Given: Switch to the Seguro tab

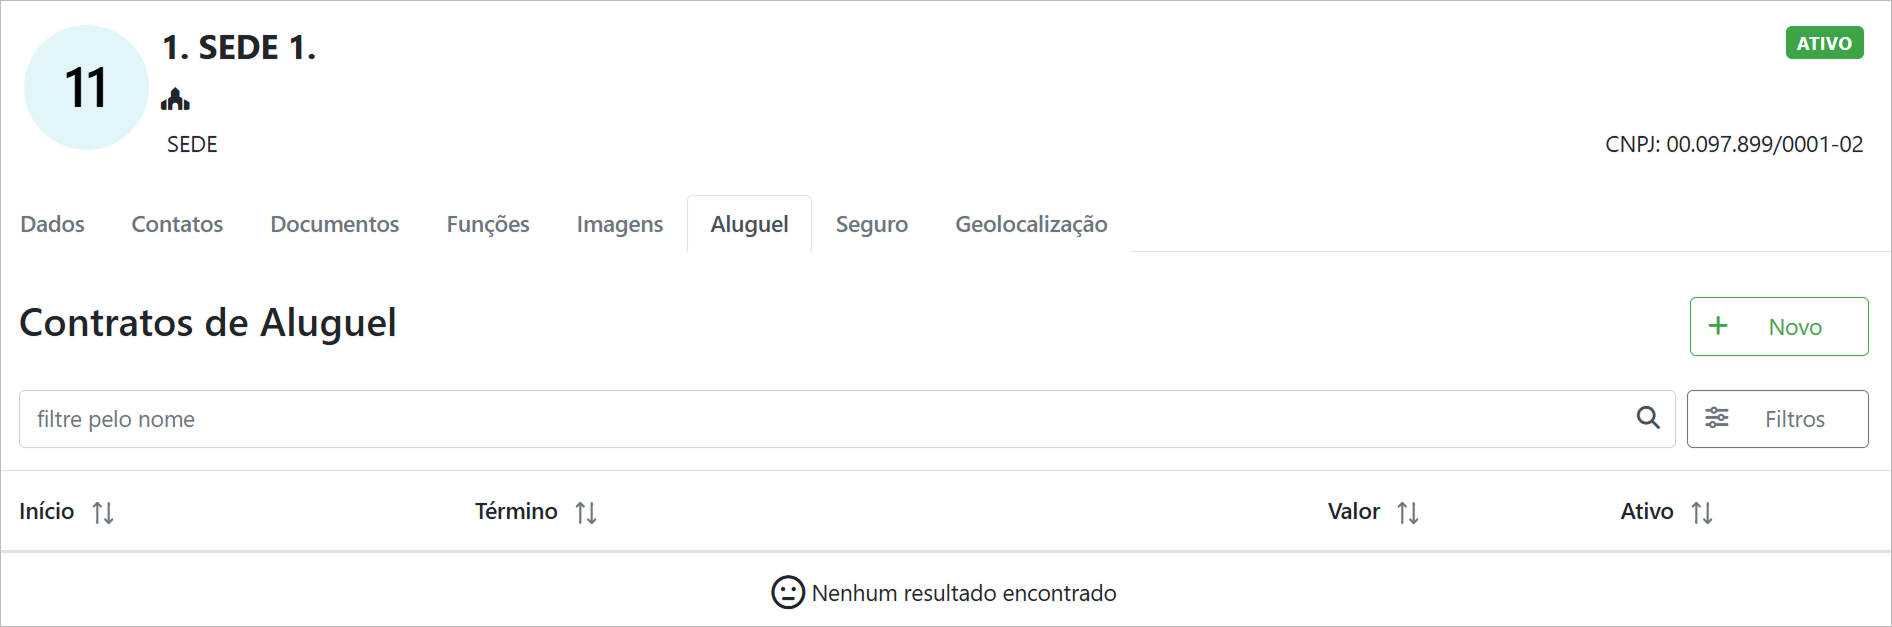Looking at the screenshot, I should click(x=872, y=224).
